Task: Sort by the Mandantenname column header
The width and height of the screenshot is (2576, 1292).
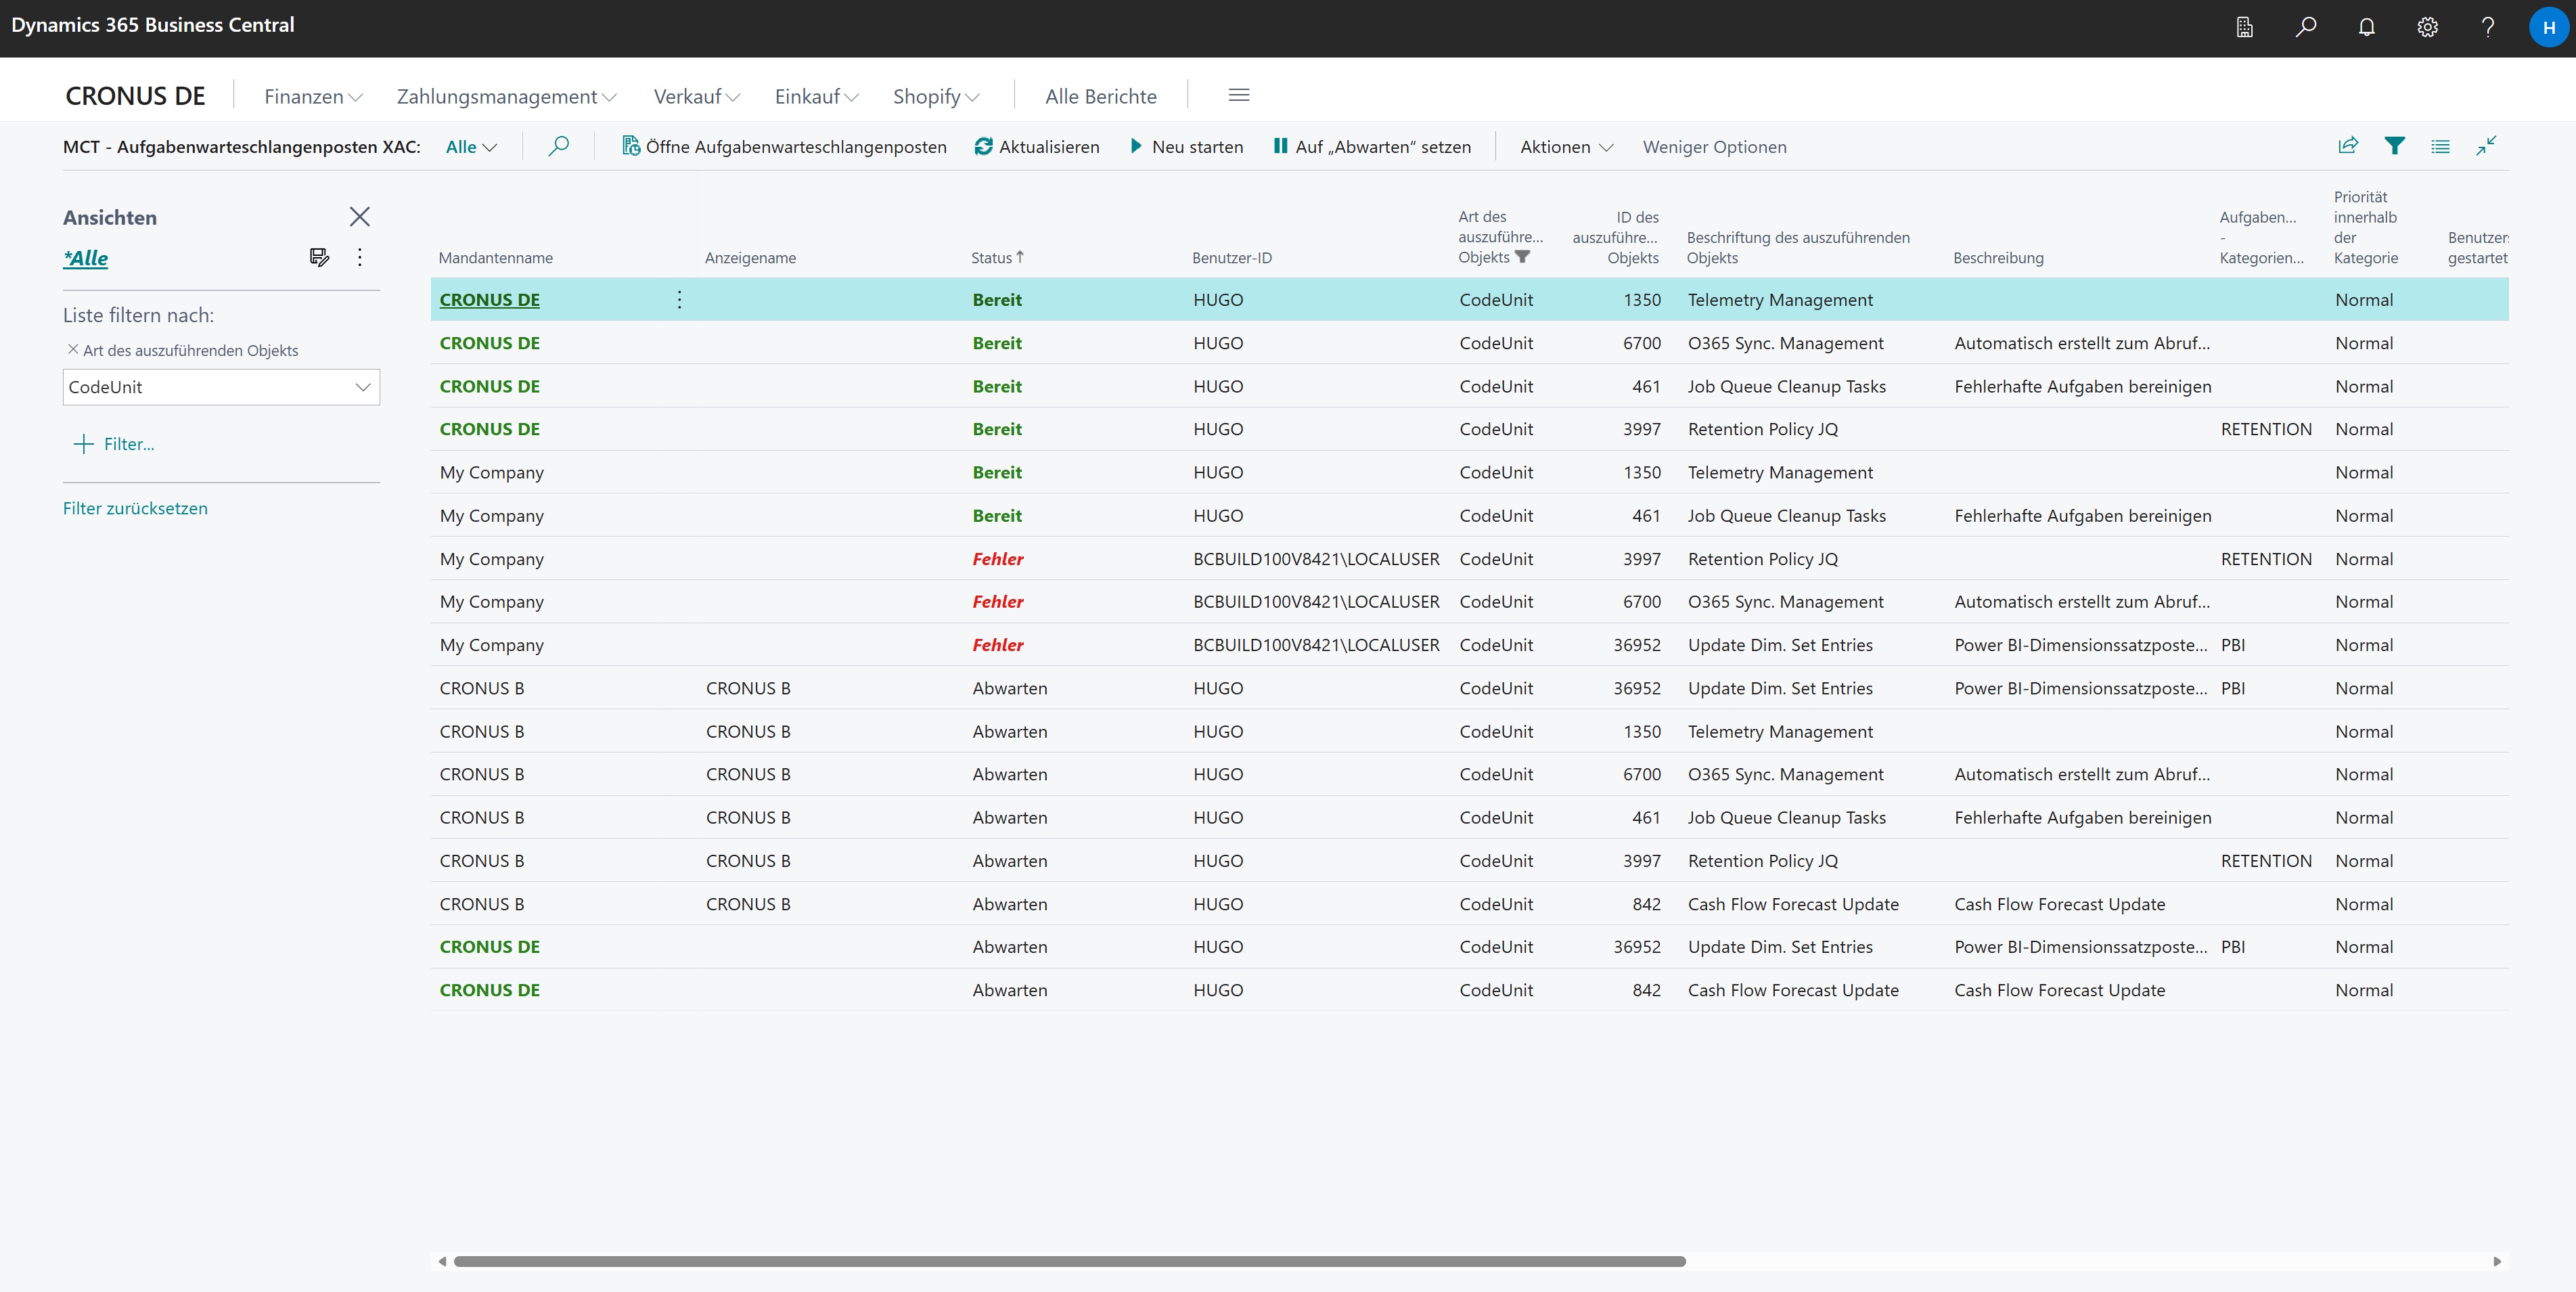Action: (x=495, y=258)
